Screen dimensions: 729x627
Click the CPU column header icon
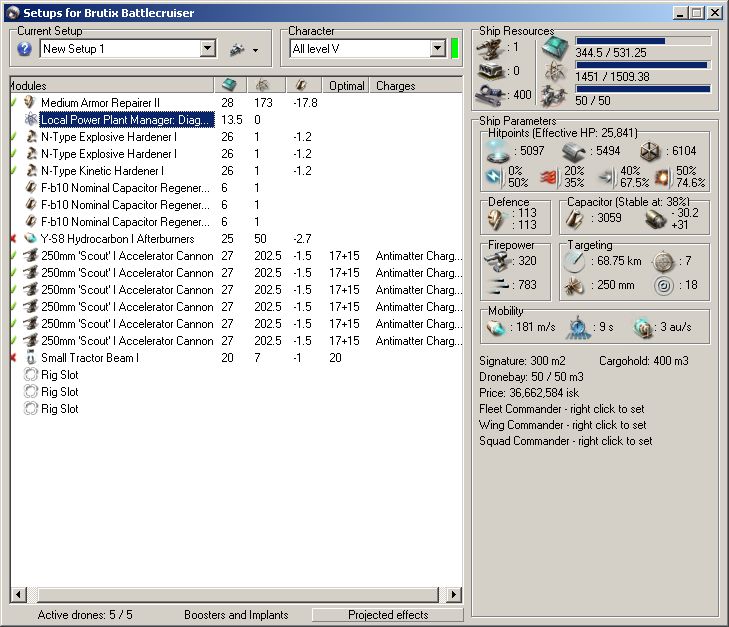coord(229,85)
